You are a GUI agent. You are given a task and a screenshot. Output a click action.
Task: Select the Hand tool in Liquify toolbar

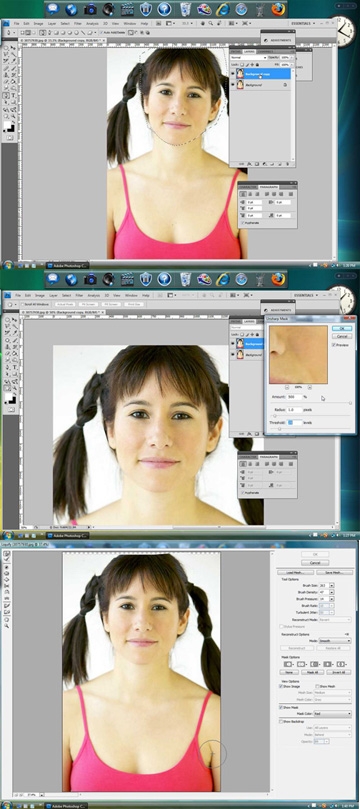7,619
